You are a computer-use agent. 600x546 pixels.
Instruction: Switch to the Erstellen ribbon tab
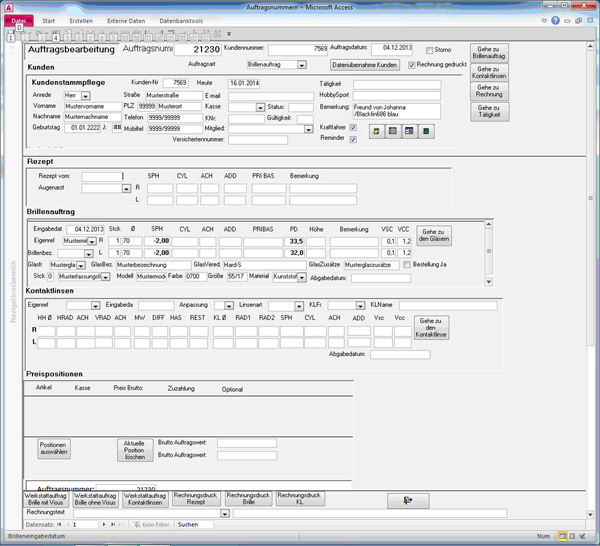[x=81, y=21]
